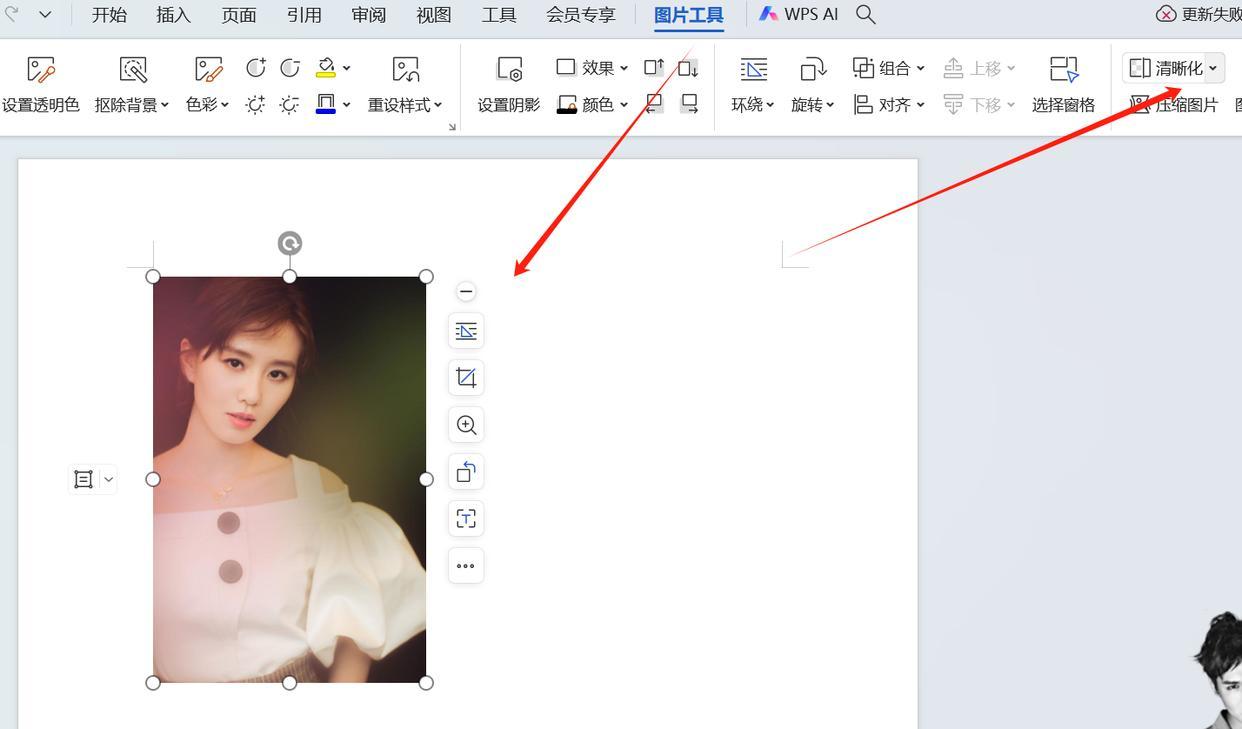Click the rotate icon in the floating toolbar
Image resolution: width=1242 pixels, height=729 pixels.
click(x=466, y=472)
